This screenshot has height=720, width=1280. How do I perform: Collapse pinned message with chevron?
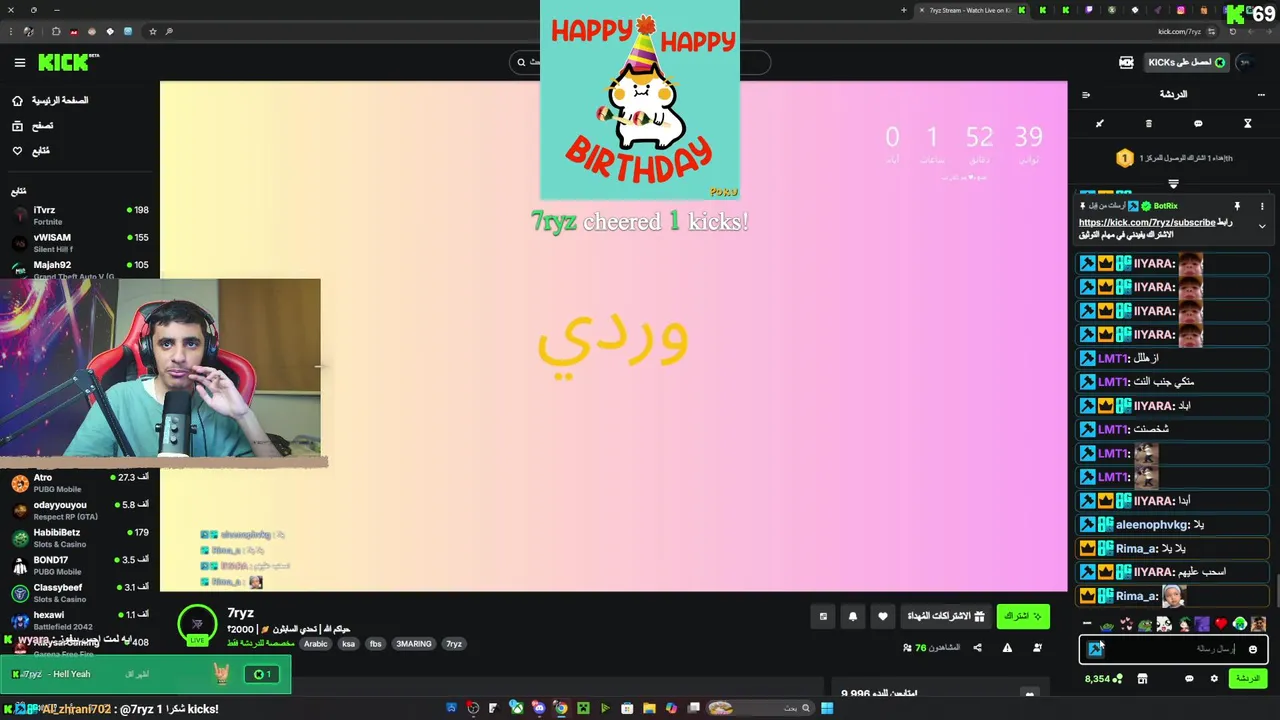pos(1262,227)
